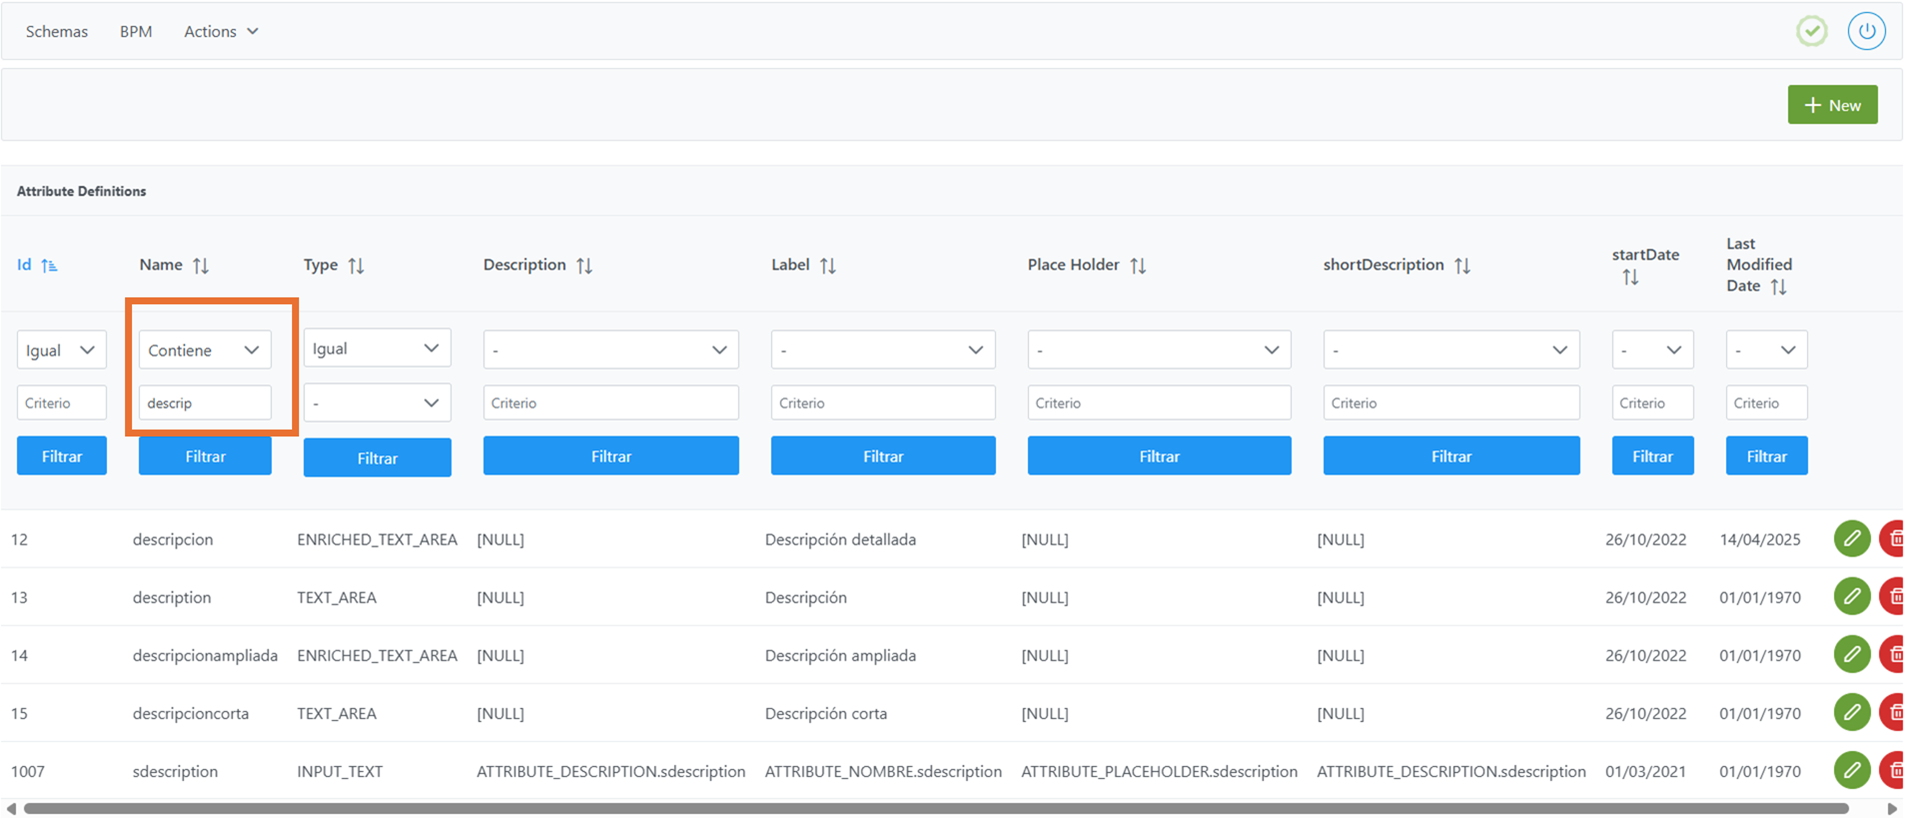Open the Type value dropdown below Igual

(376, 403)
